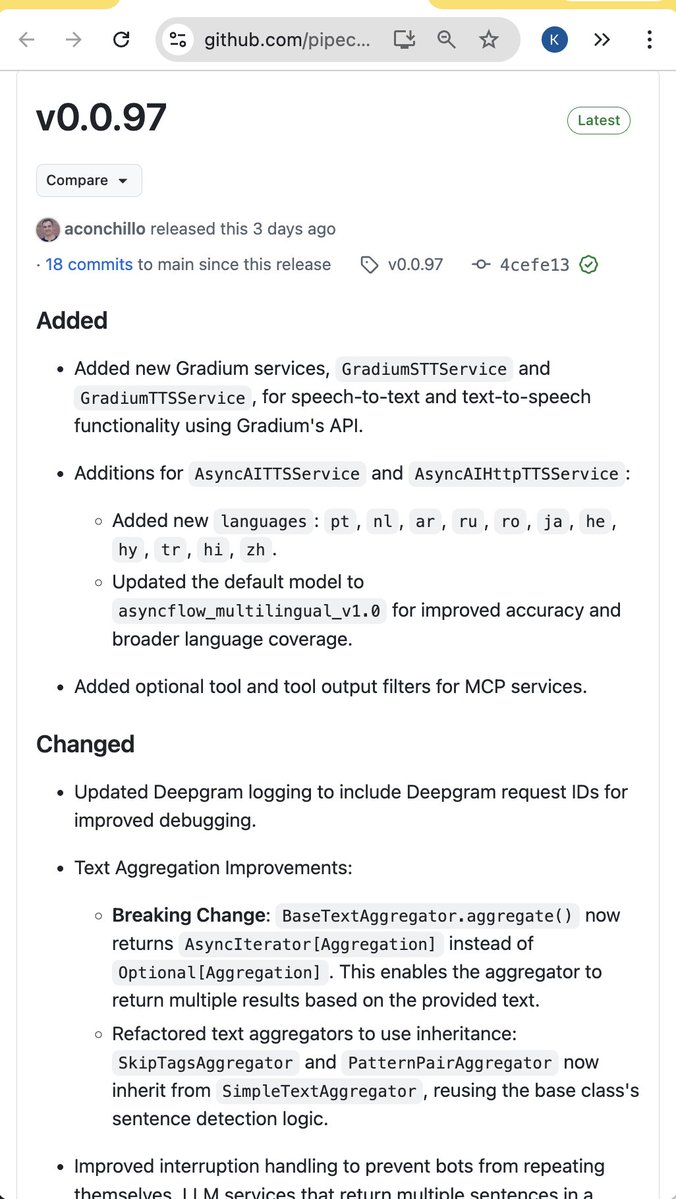Open the aconchillo username link
This screenshot has width=676, height=1199.
105,229
